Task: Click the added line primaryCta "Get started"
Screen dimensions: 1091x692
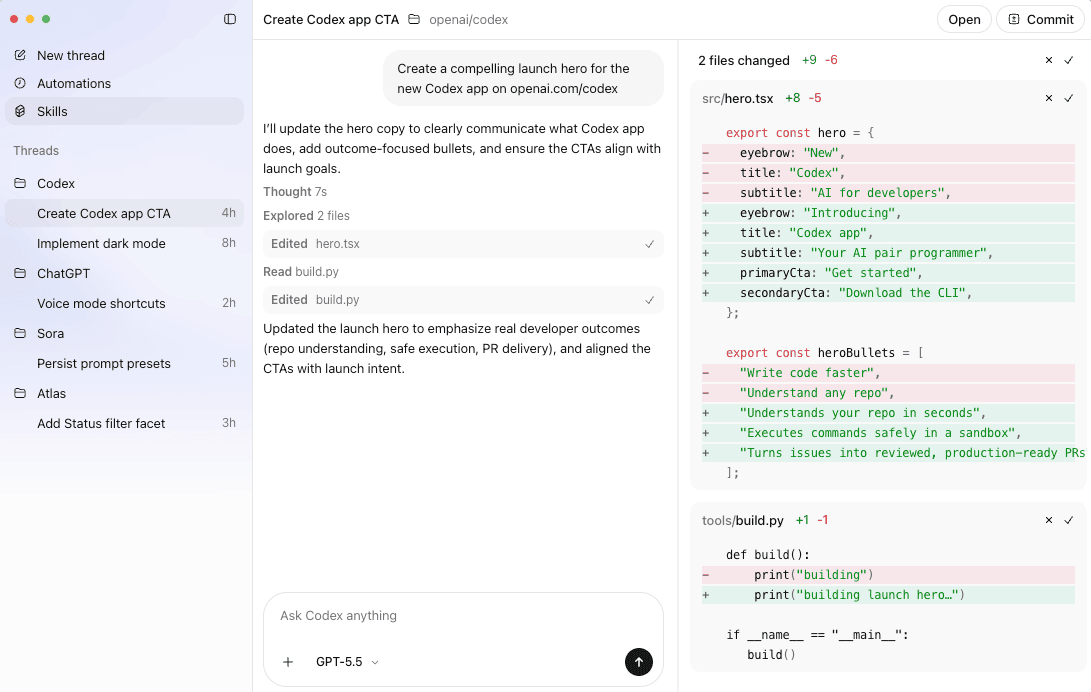Action: [x=888, y=273]
